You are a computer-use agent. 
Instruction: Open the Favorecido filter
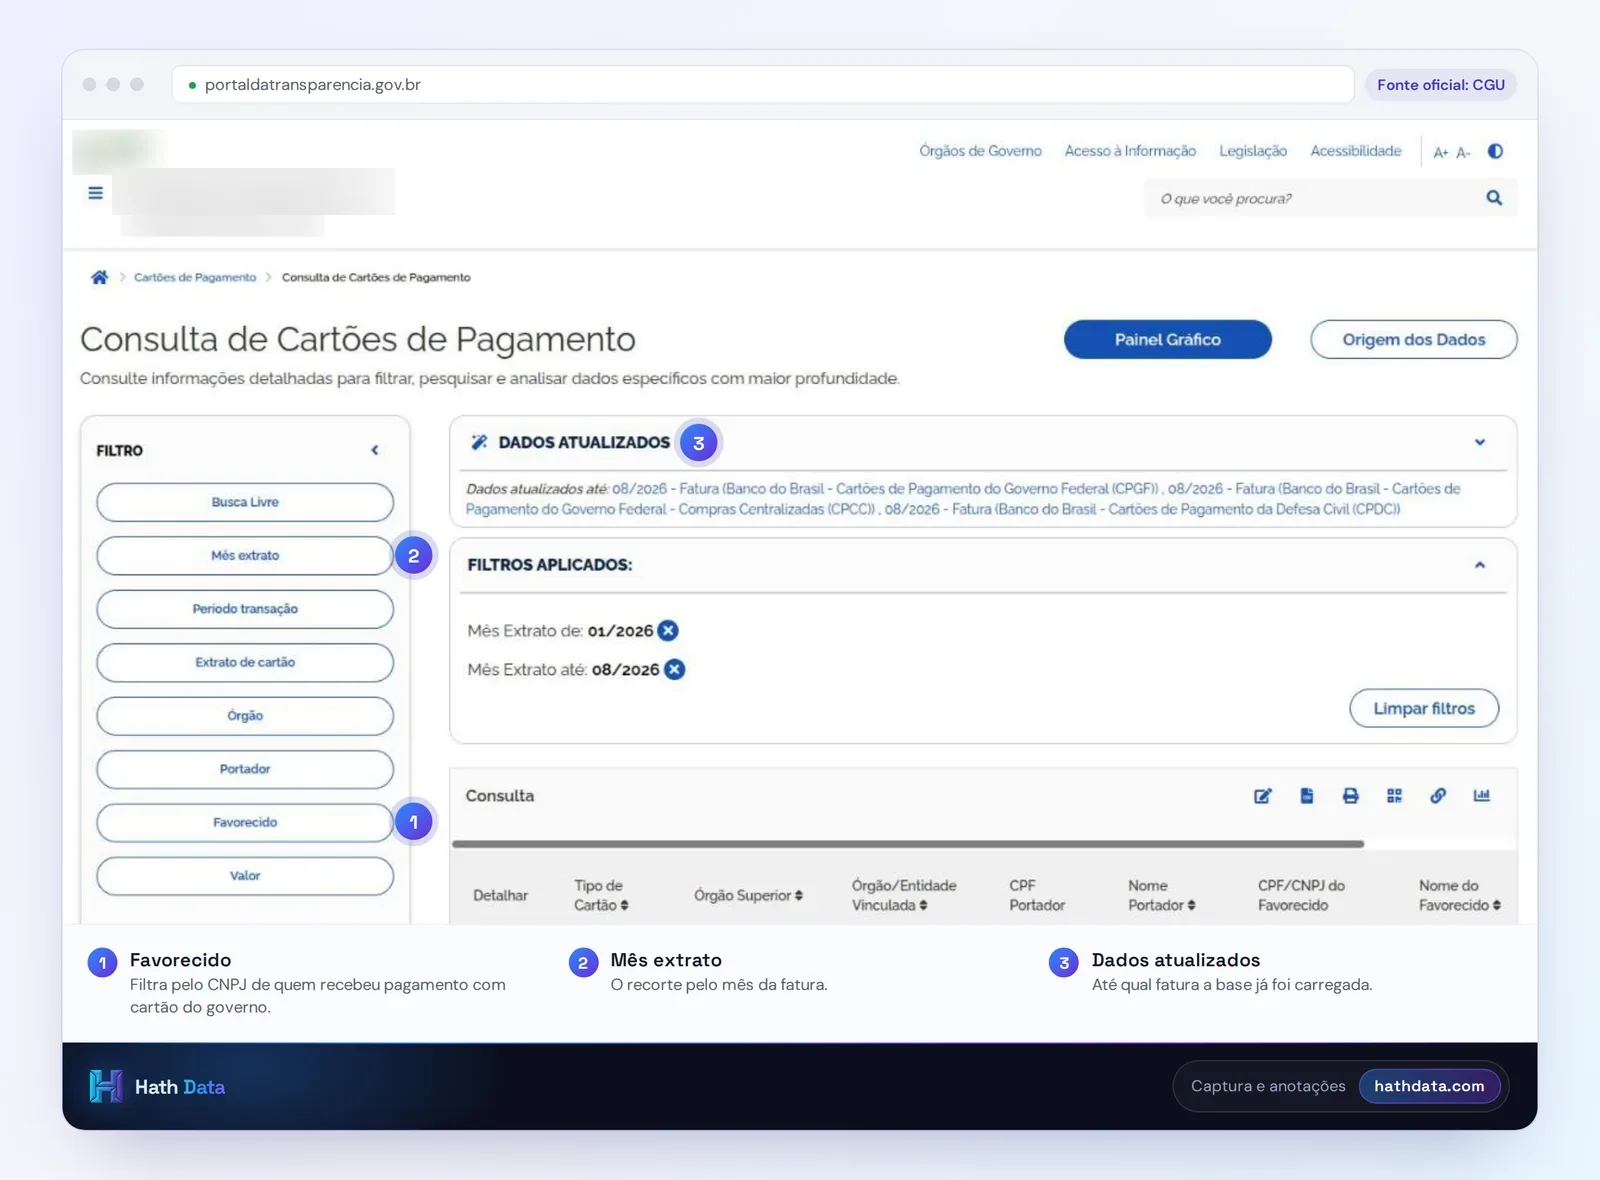coord(245,822)
